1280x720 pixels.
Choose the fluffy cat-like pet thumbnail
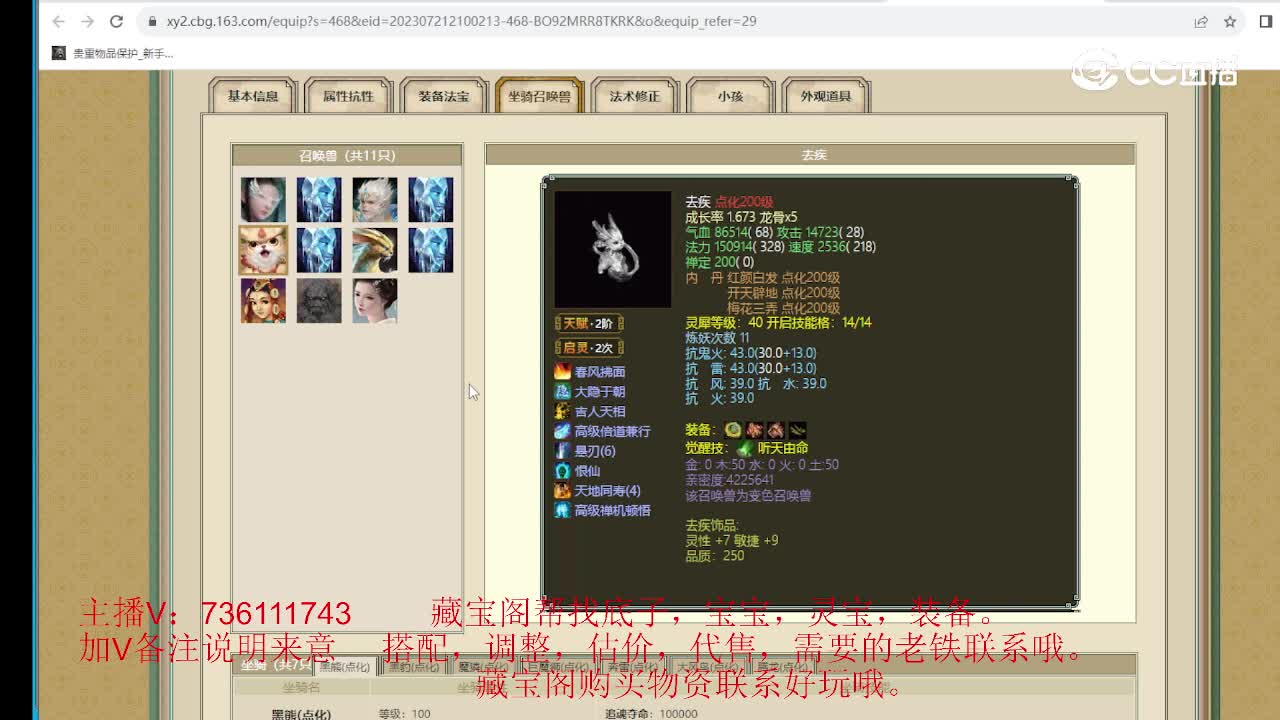click(263, 250)
